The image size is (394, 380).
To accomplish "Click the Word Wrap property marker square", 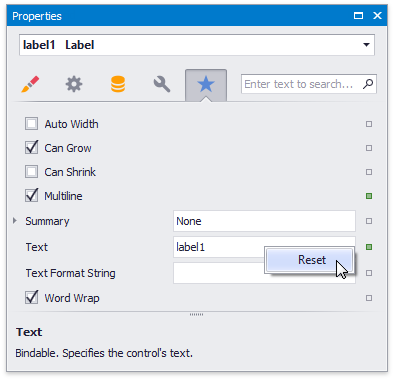I will click(x=369, y=298).
